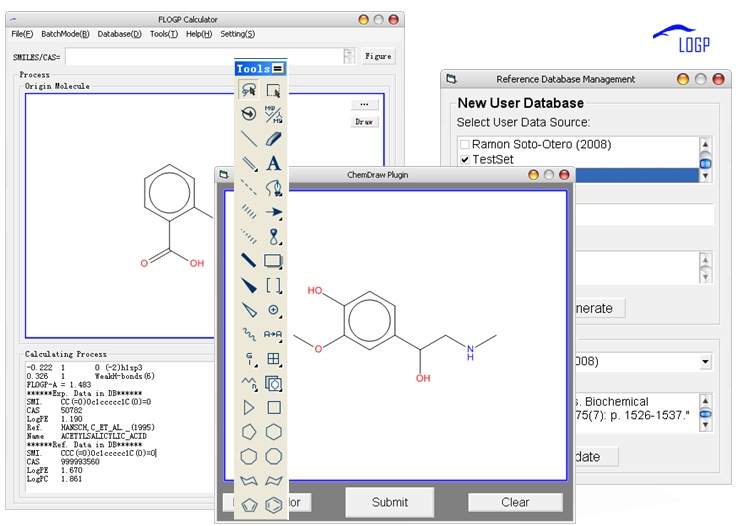
Task: Select the Cyclohexane ring tool
Action: [x=274, y=432]
